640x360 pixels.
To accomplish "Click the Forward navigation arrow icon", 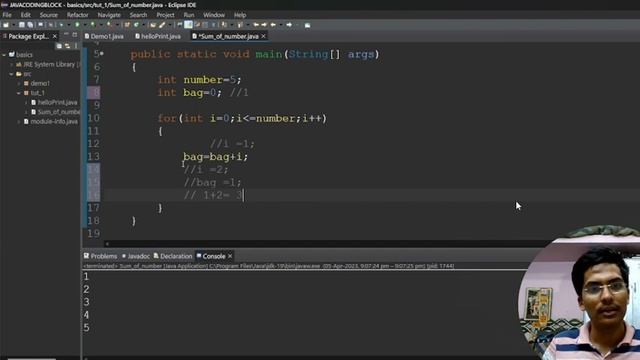I will point(289,25).
